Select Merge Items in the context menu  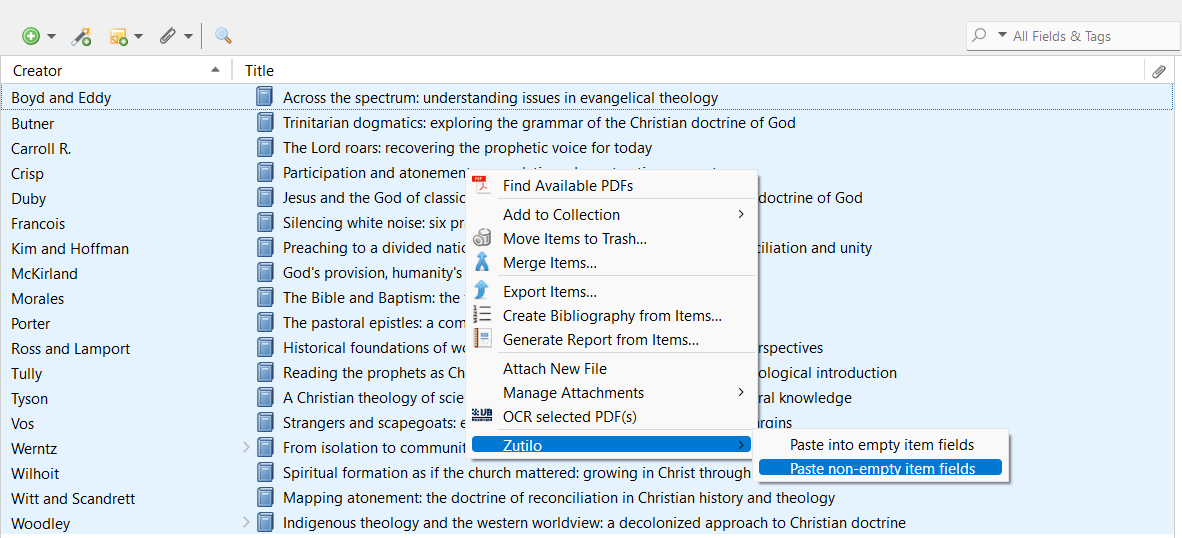tap(549, 263)
